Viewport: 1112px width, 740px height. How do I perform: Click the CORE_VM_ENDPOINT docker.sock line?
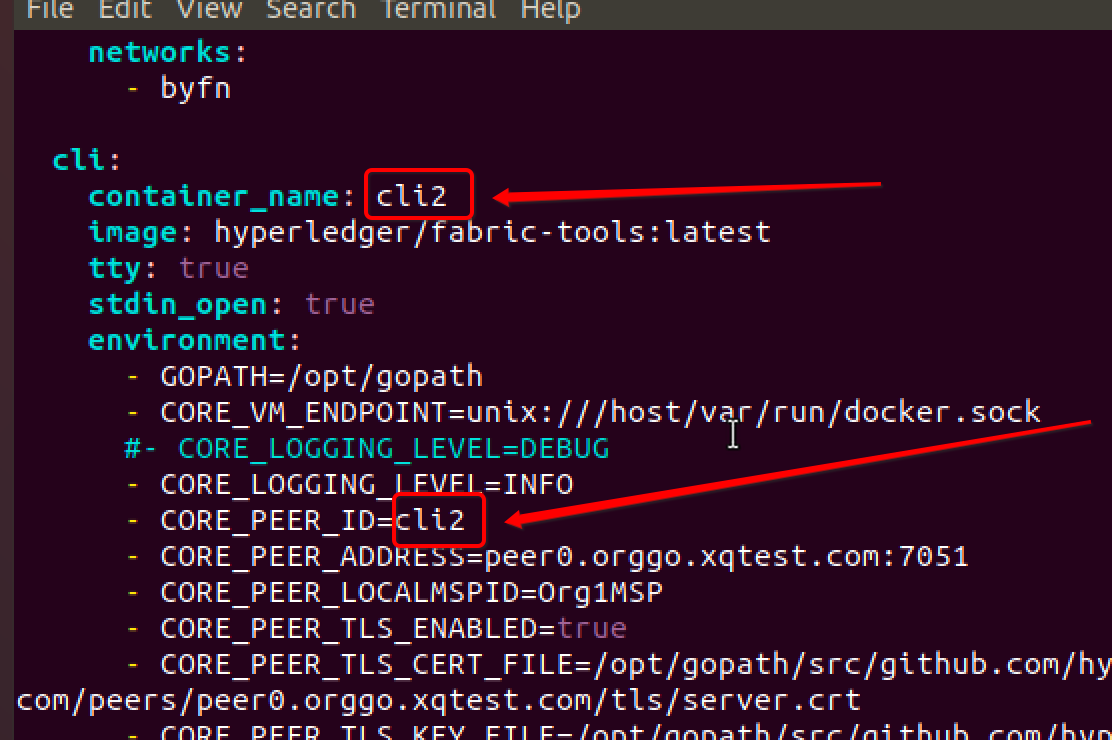point(600,411)
